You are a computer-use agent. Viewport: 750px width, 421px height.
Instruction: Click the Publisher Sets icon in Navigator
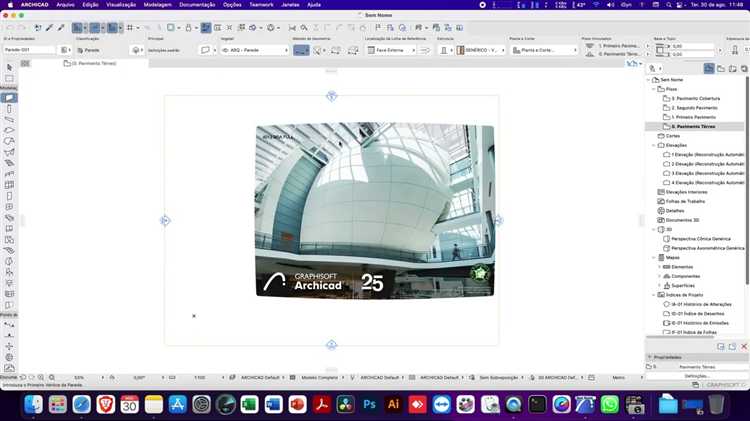tap(744, 68)
